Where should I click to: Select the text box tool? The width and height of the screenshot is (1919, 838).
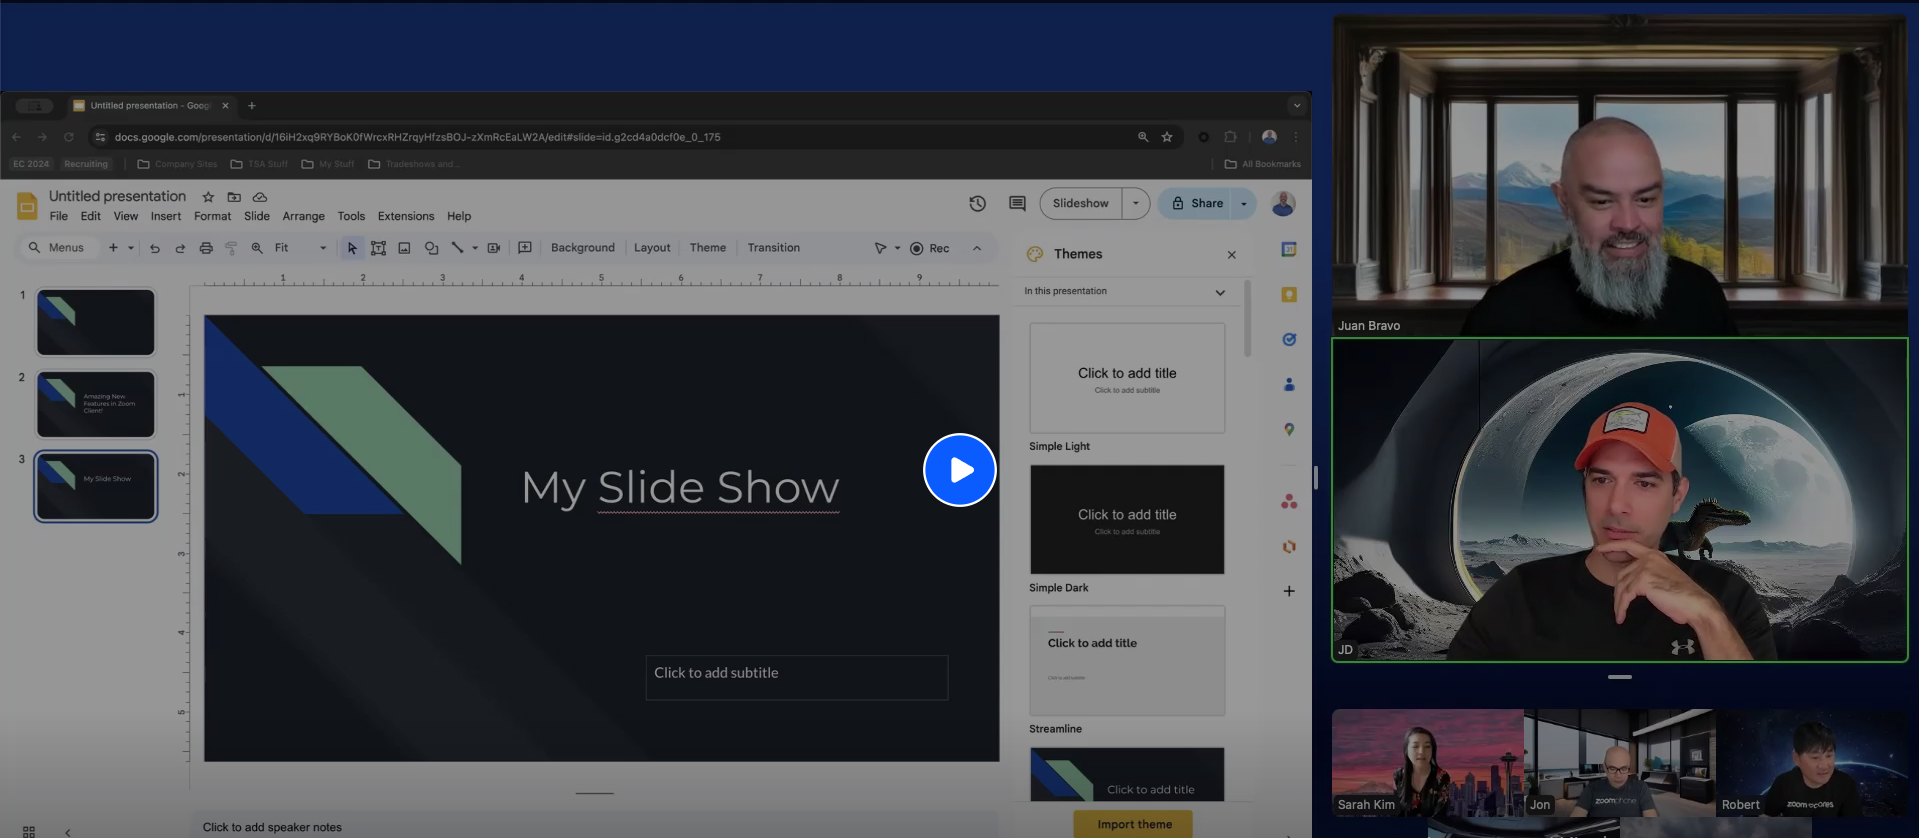tap(378, 248)
